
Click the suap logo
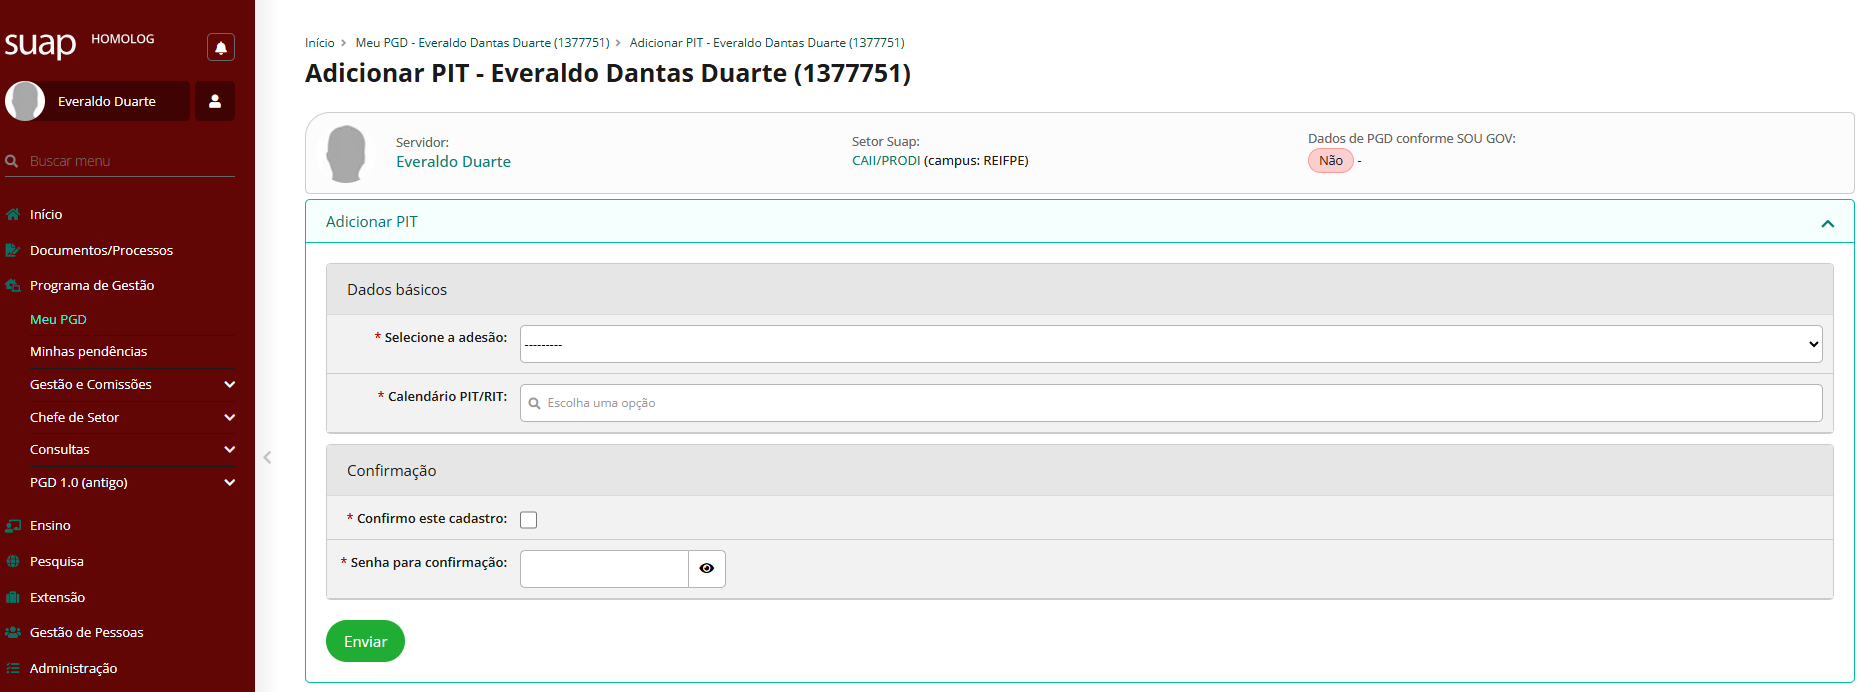40,44
